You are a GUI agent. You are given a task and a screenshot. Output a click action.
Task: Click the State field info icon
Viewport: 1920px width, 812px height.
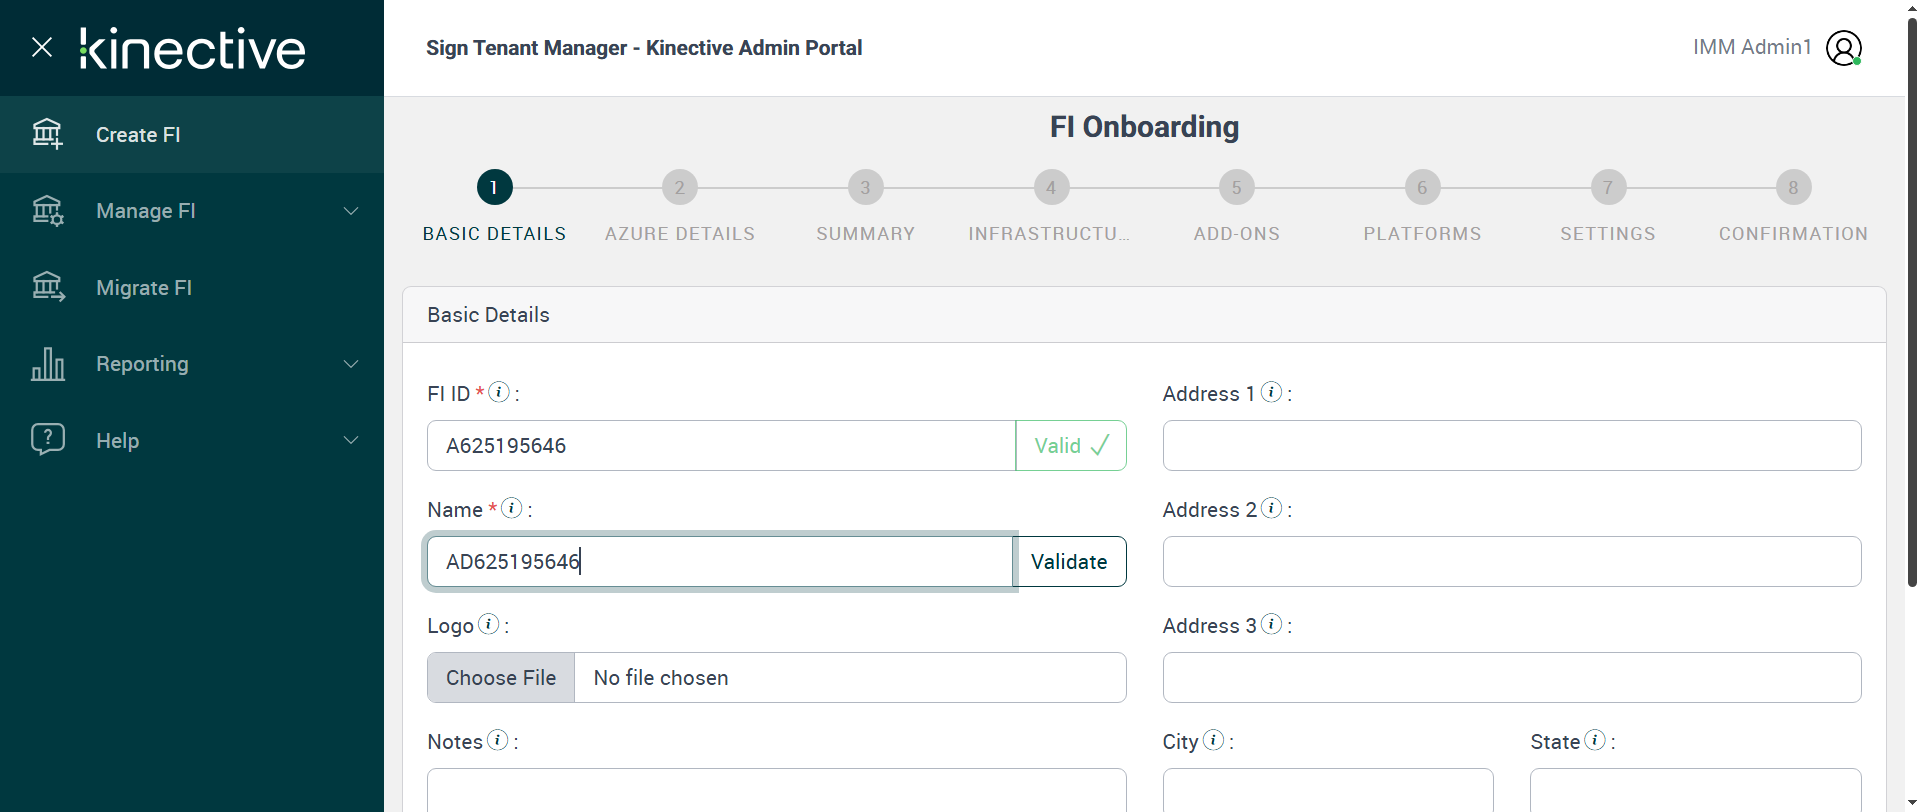(x=1595, y=740)
